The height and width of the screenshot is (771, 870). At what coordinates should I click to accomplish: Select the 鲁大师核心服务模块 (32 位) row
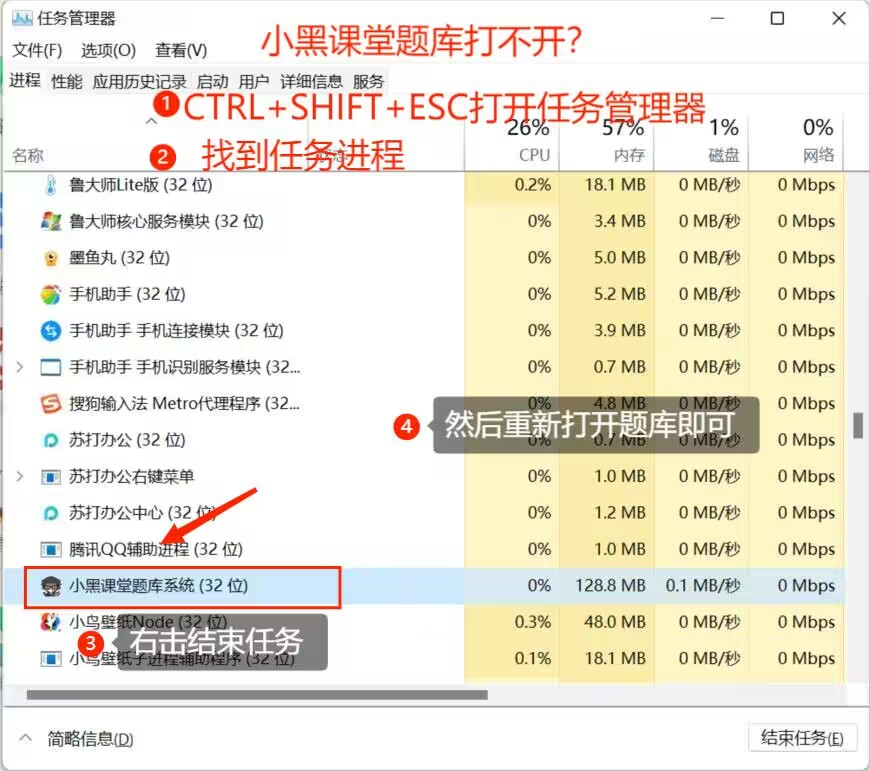[x=424, y=221]
